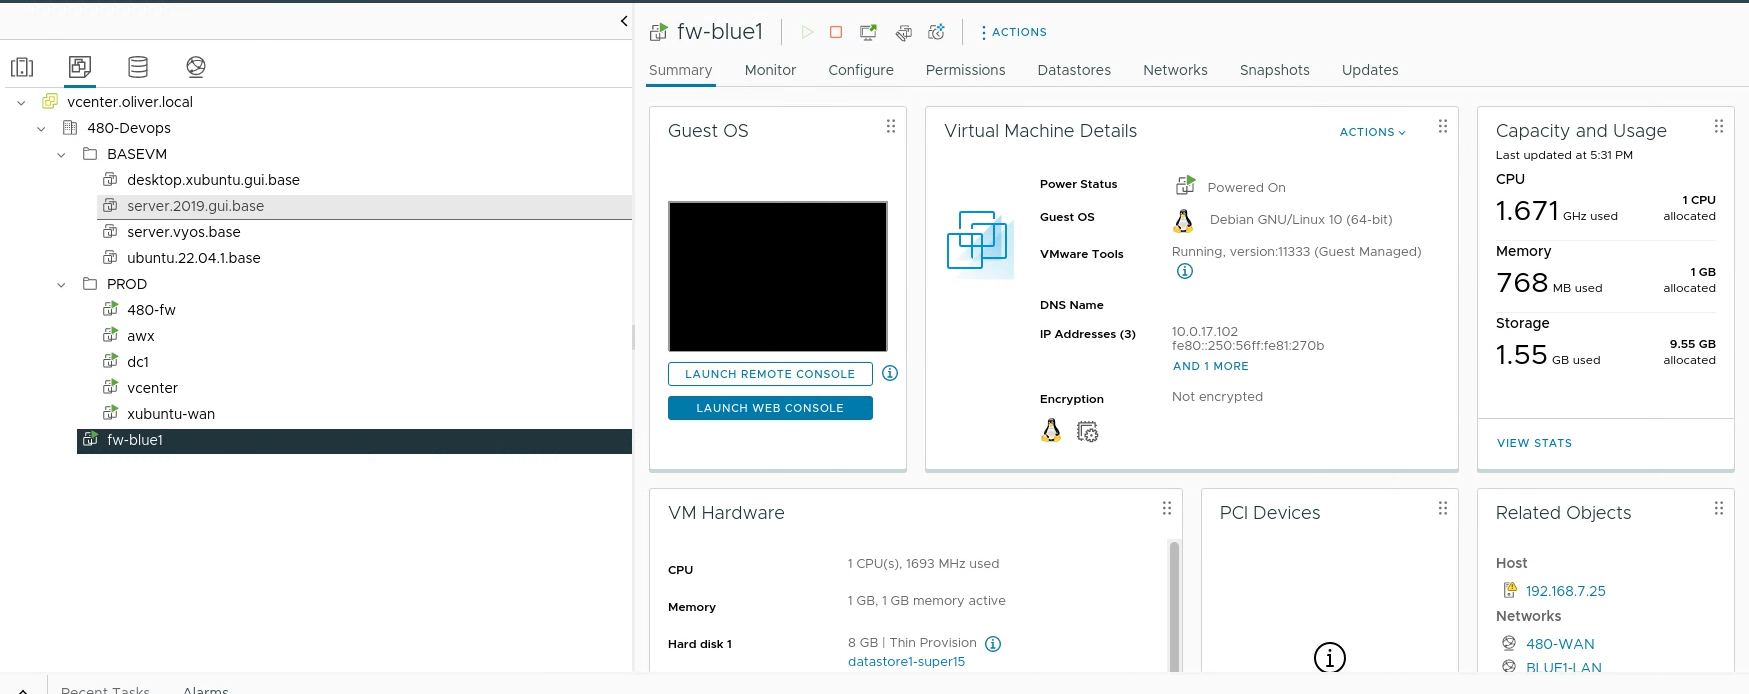Select vcenter VM in tree
1749x694 pixels.
click(x=152, y=388)
